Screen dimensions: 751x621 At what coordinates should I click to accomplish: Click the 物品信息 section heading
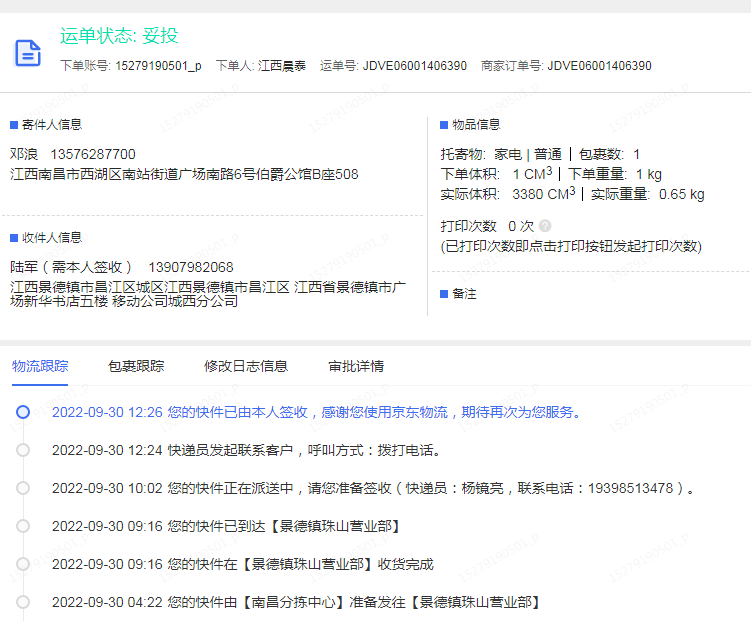pyautogui.click(x=476, y=125)
